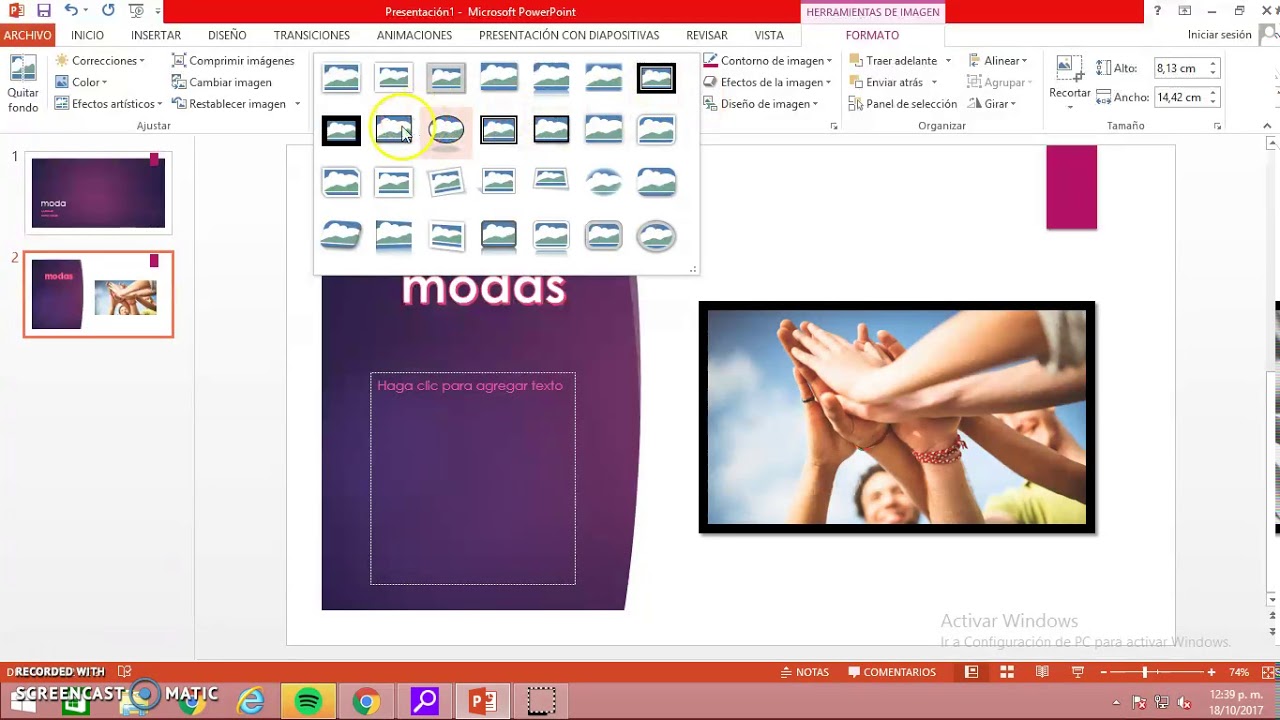The height and width of the screenshot is (720, 1280).
Task: Click the Recortar crop icon
Action: (1069, 69)
